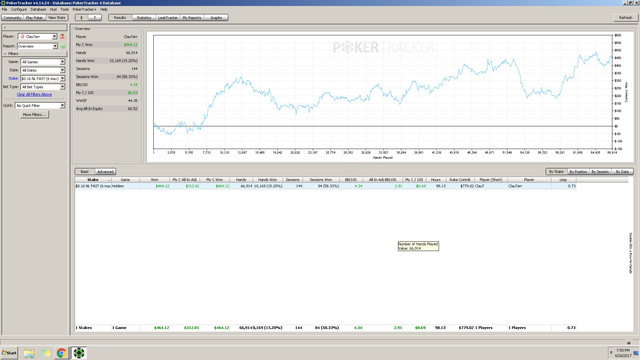
Task: Open the Game filter dropdown
Action: coord(42,62)
